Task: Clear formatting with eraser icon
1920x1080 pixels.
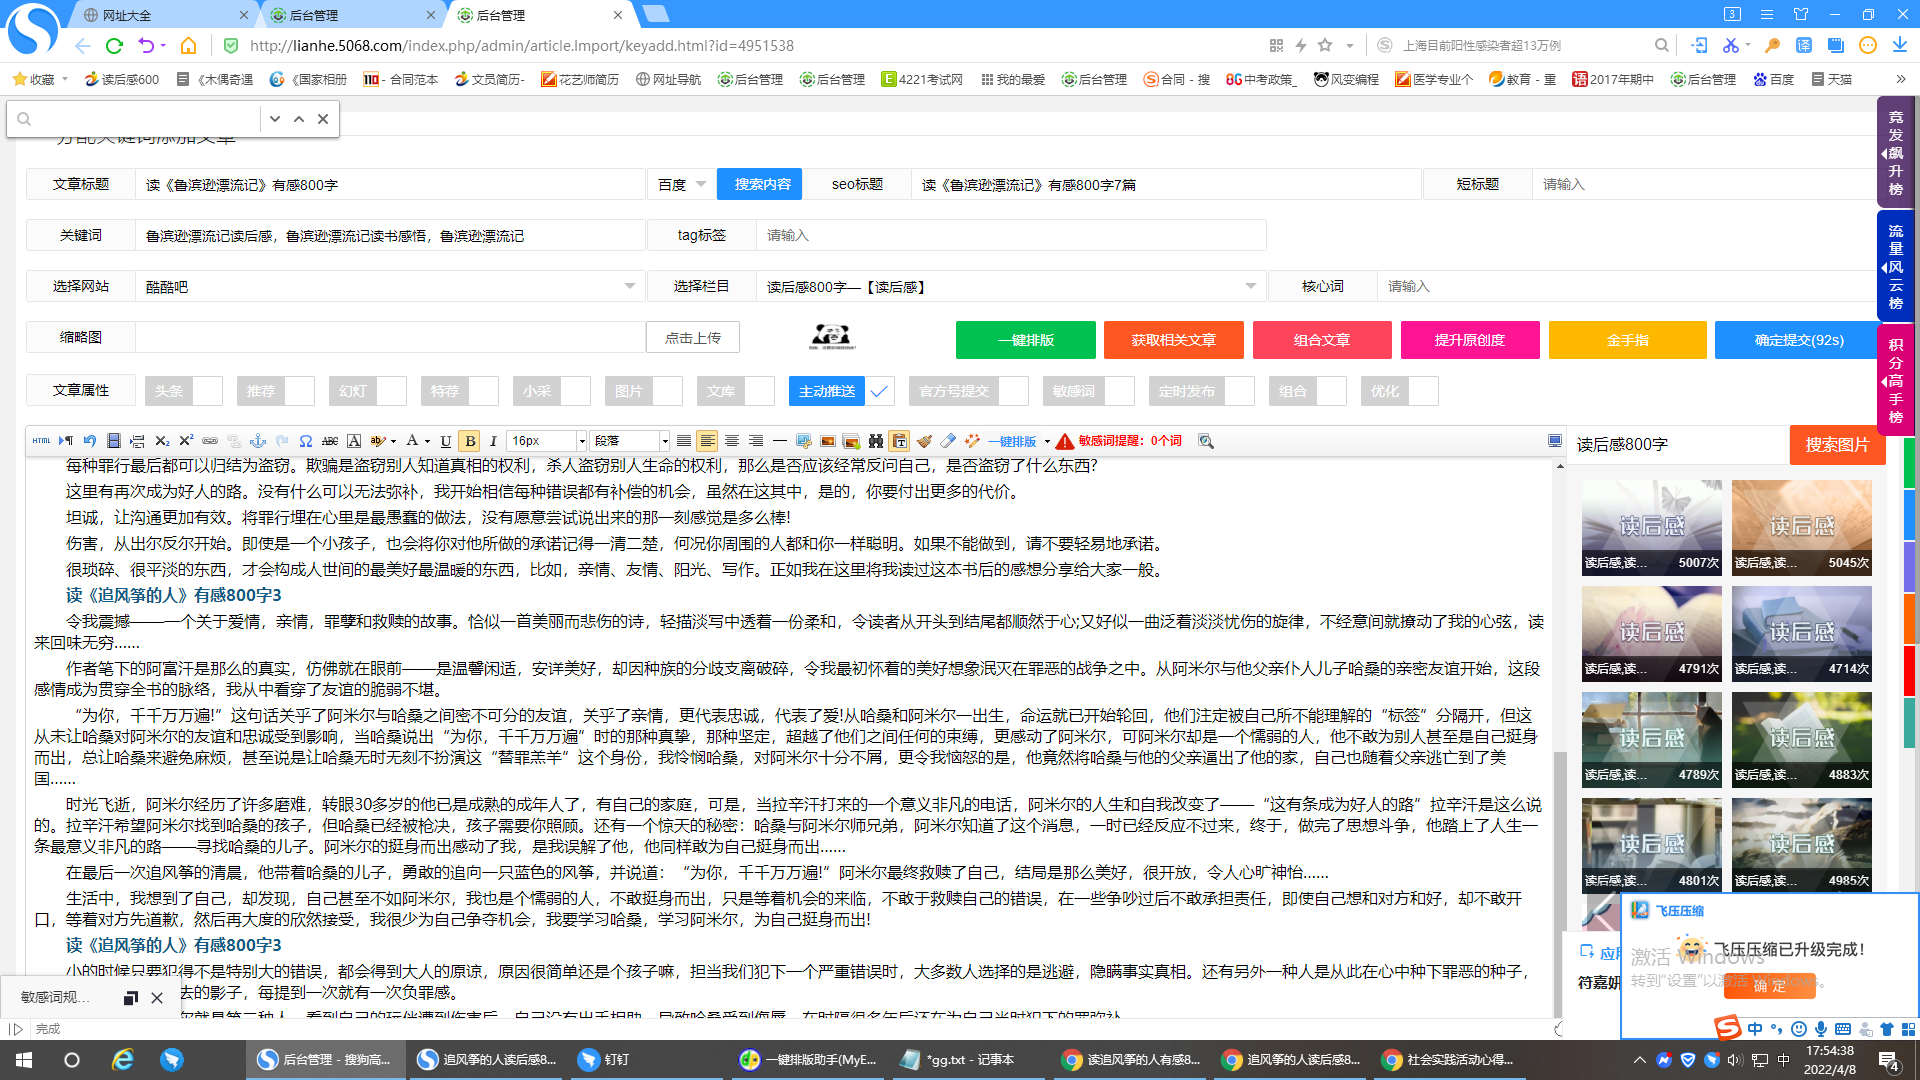Action: 947,441
